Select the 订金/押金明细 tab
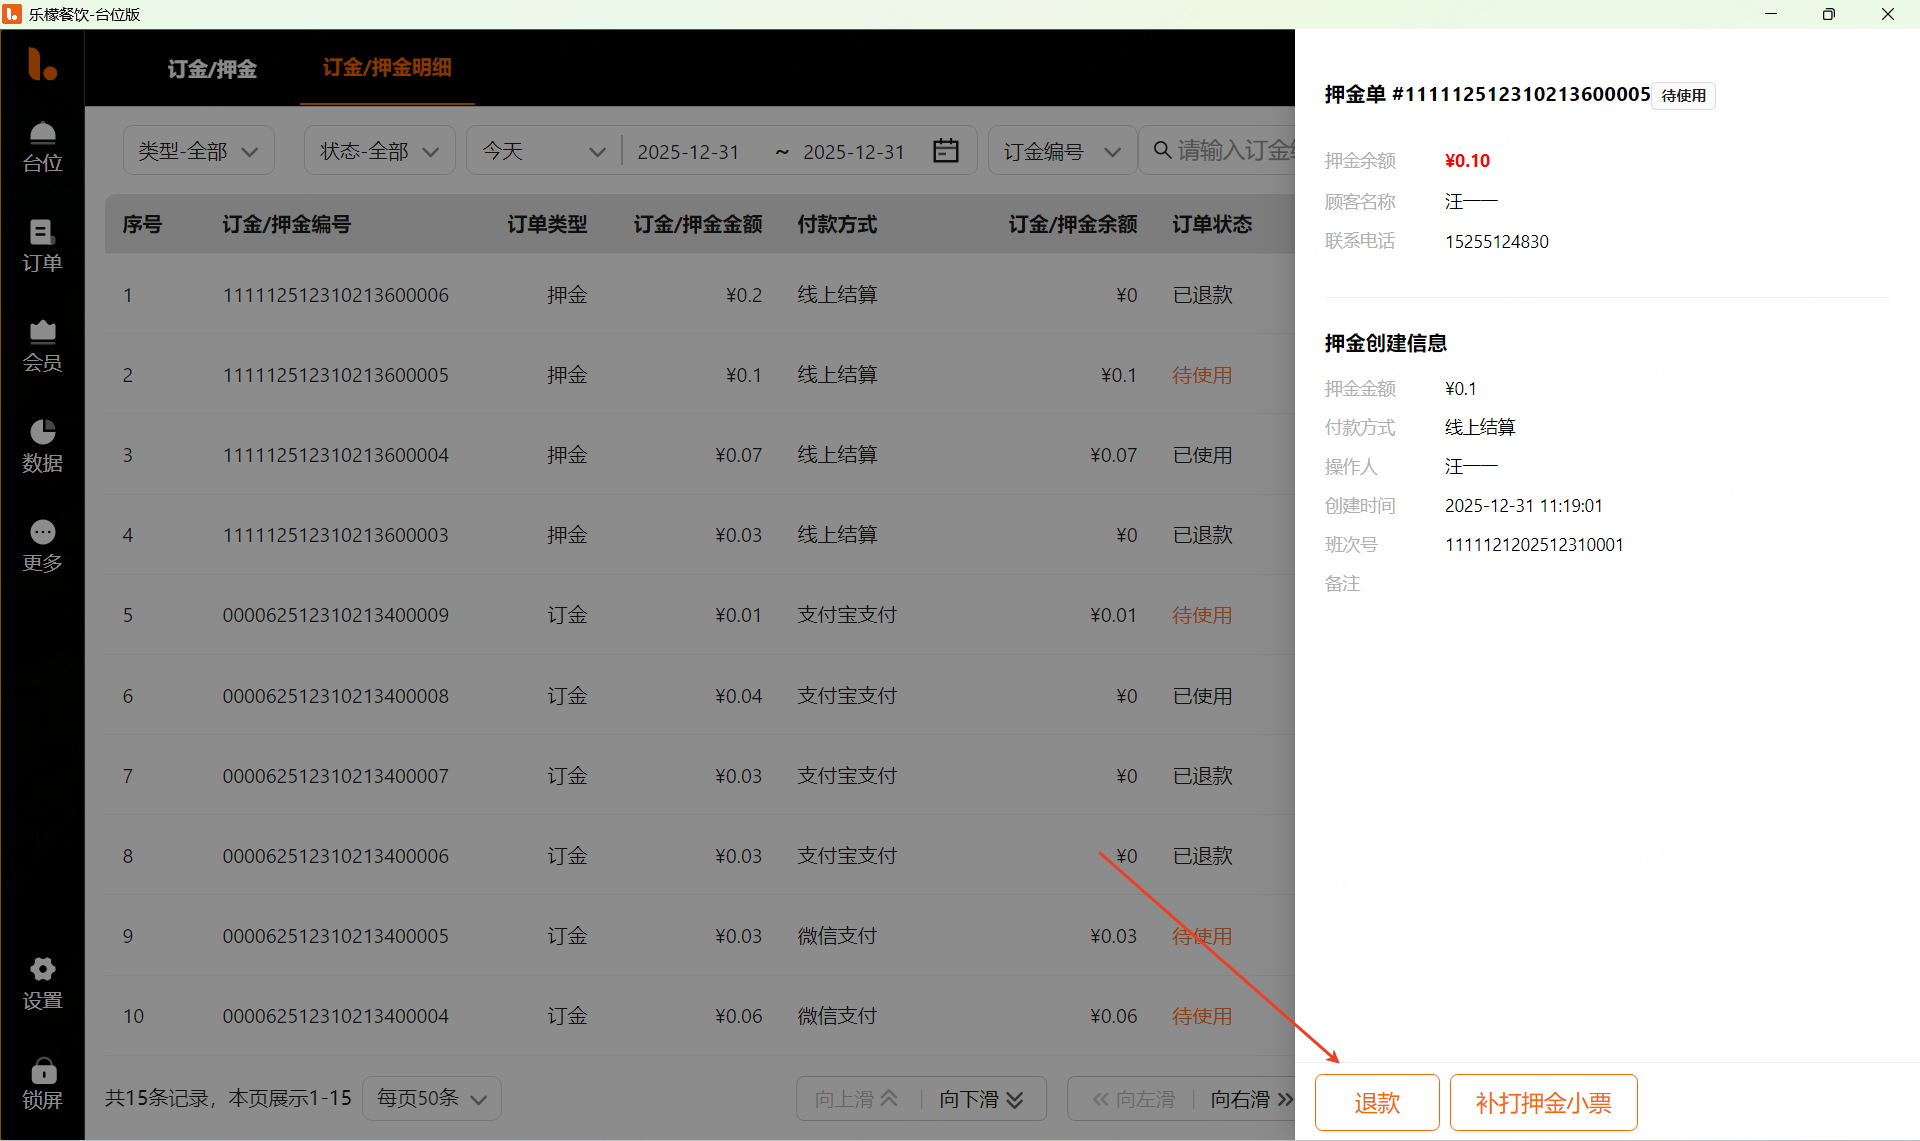Screen dimensions: 1920x1141 [387, 67]
